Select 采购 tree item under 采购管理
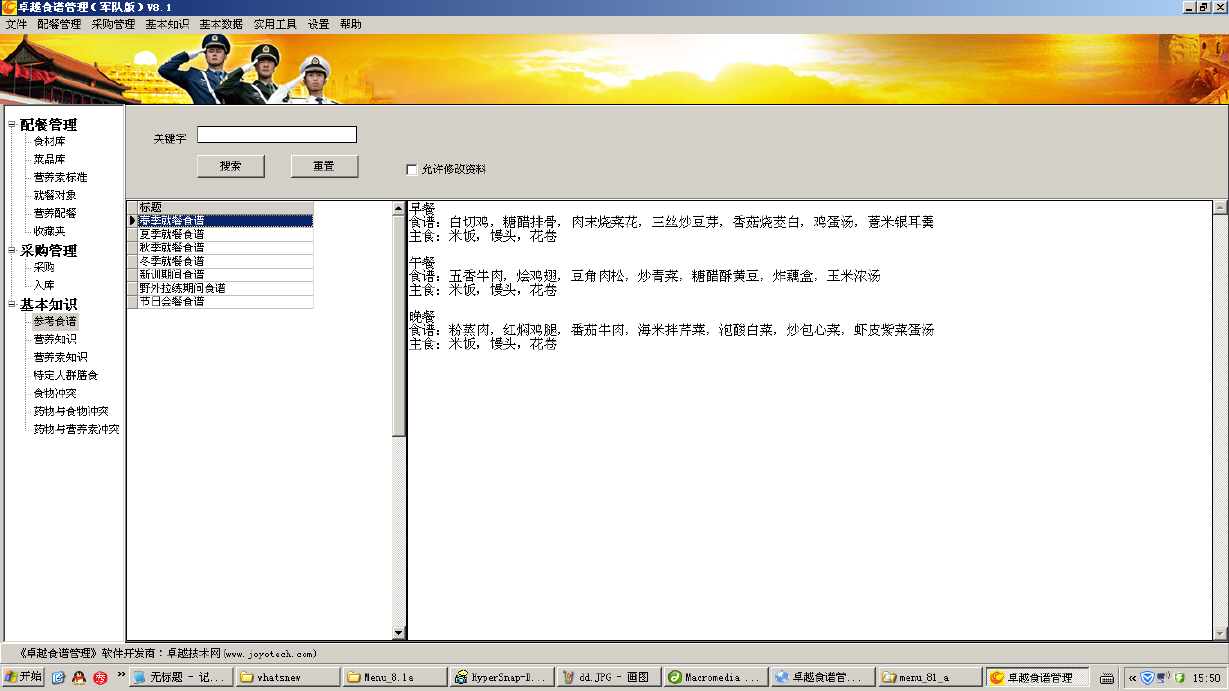This screenshot has height=691, width=1229. 44,268
